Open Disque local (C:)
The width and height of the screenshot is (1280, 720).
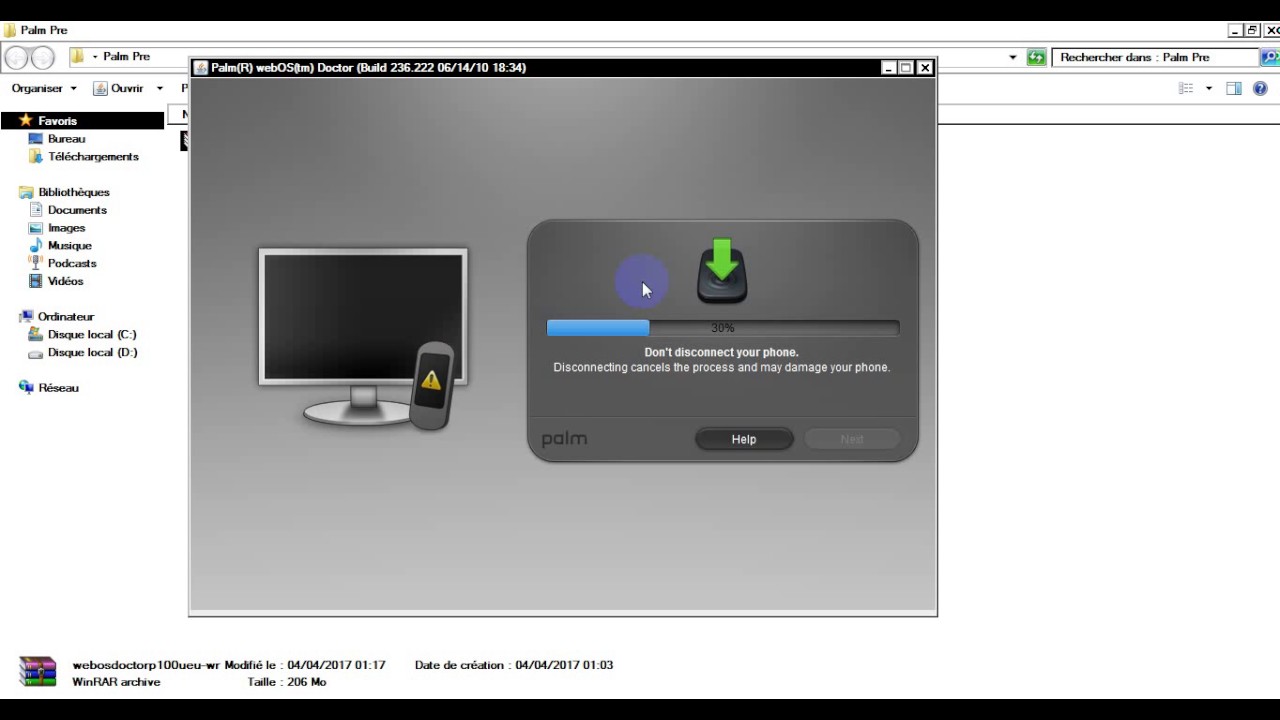[x=92, y=335]
